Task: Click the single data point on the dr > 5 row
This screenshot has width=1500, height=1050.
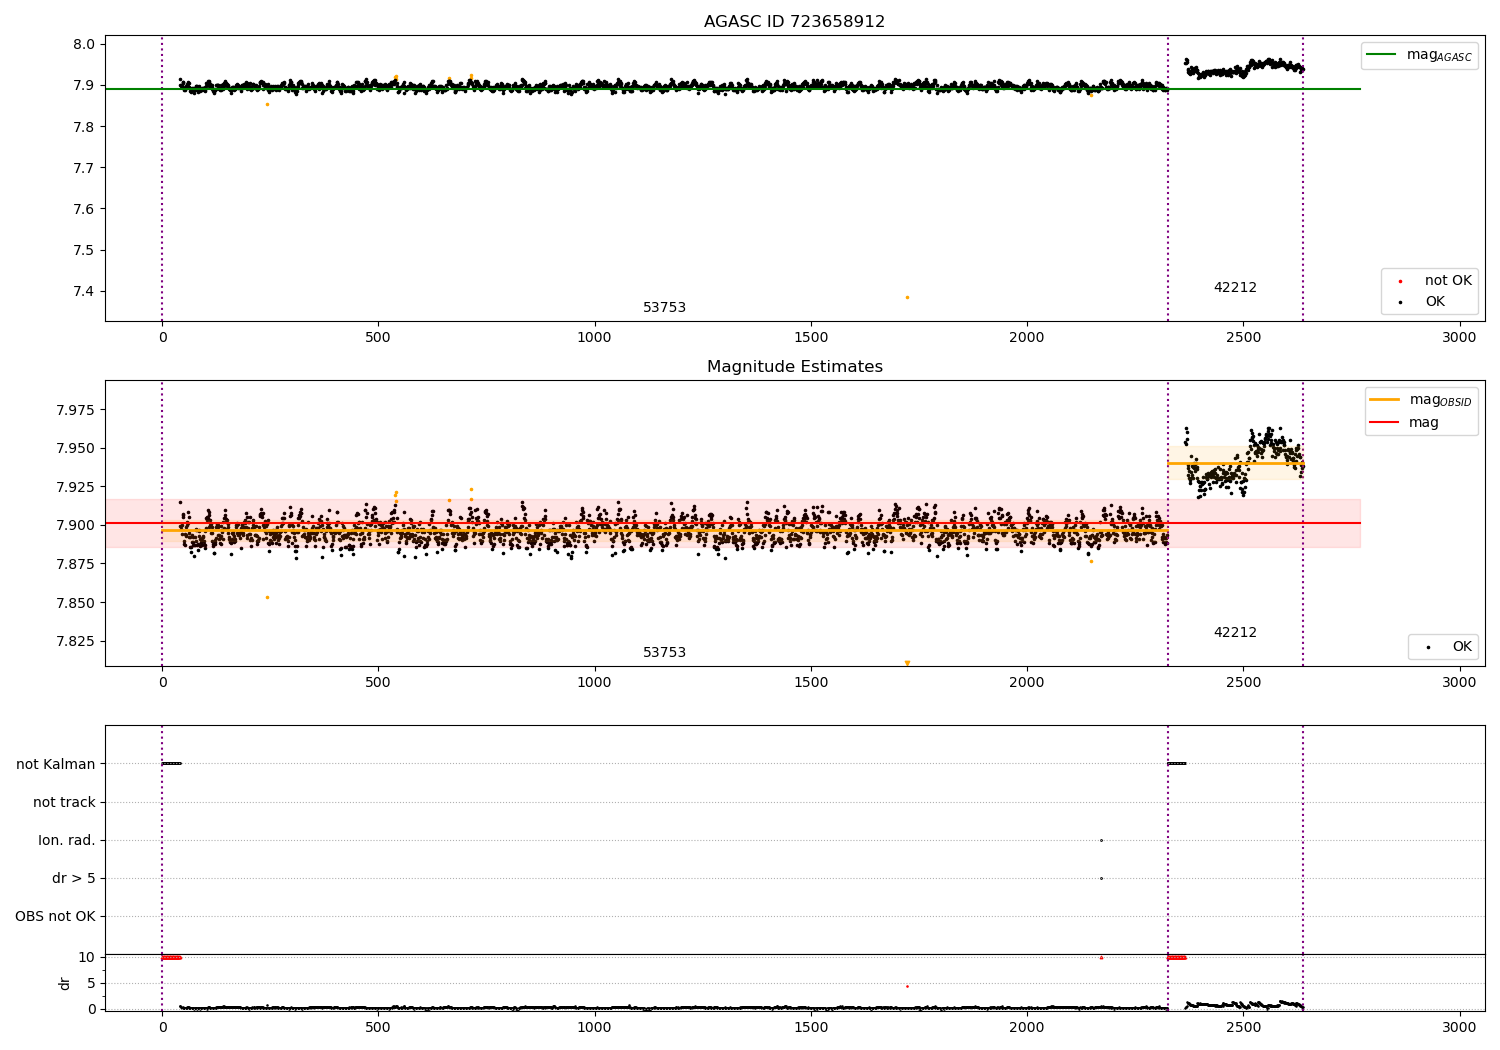Action: [x=1101, y=878]
